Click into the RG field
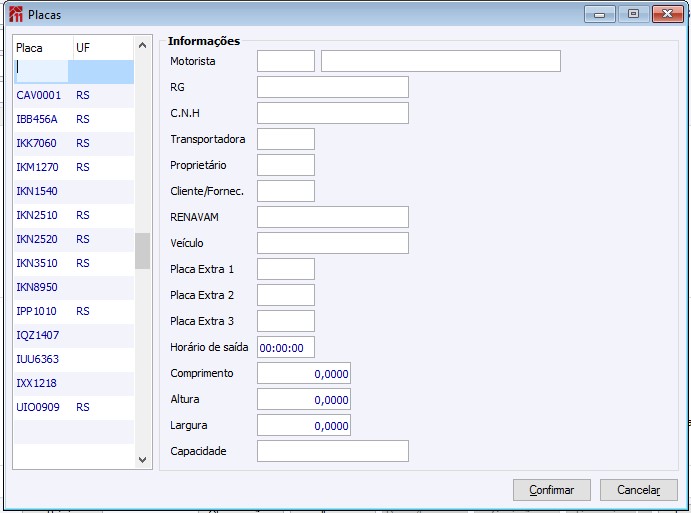The height and width of the screenshot is (513, 691). point(333,87)
